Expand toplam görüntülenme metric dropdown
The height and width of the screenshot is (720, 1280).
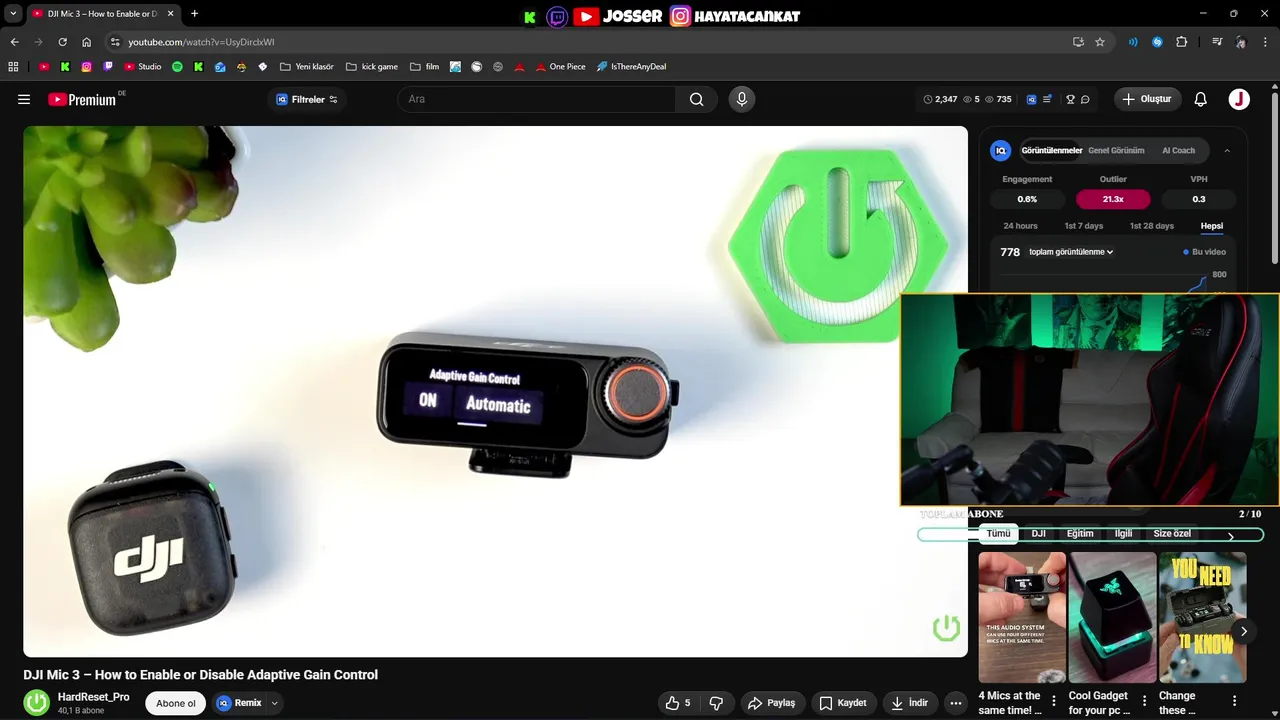[x=1071, y=252]
